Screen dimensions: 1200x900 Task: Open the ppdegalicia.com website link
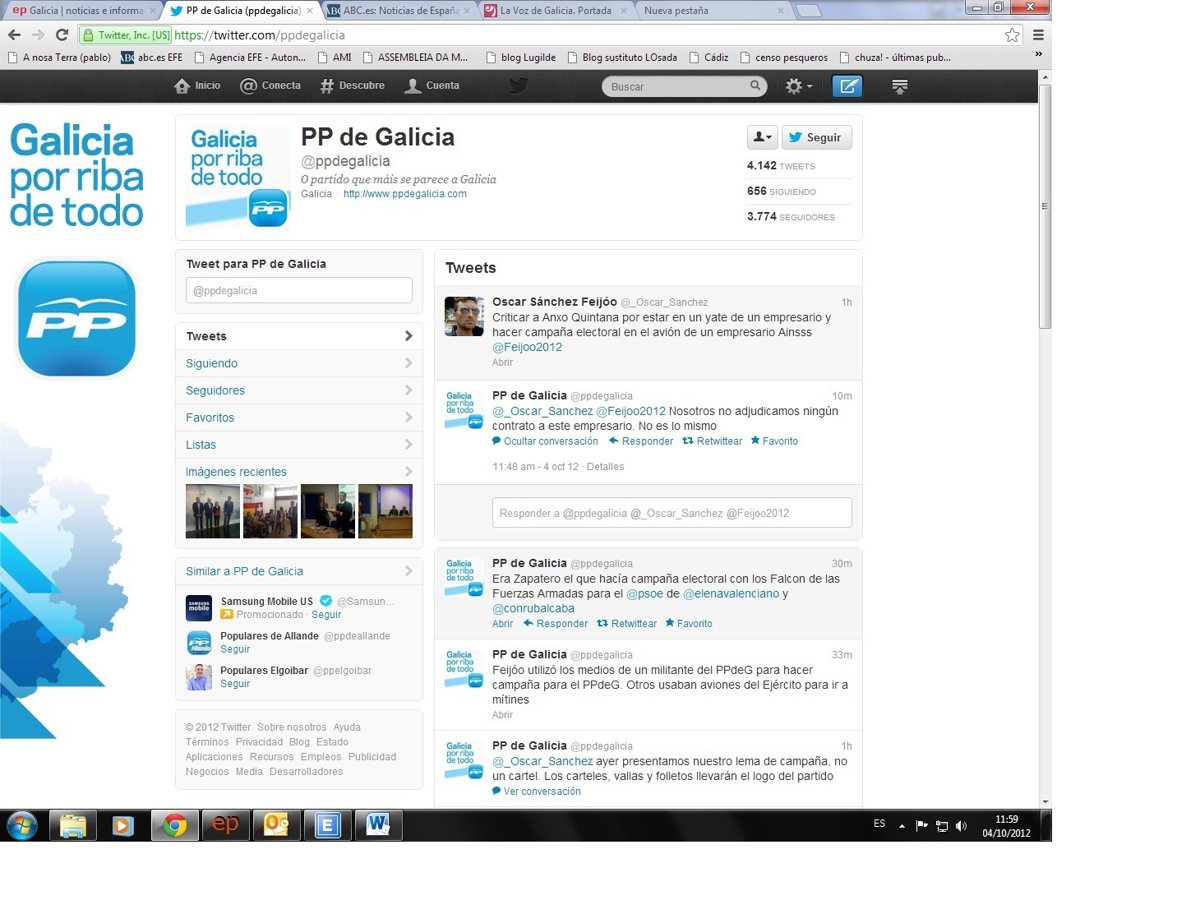click(405, 194)
